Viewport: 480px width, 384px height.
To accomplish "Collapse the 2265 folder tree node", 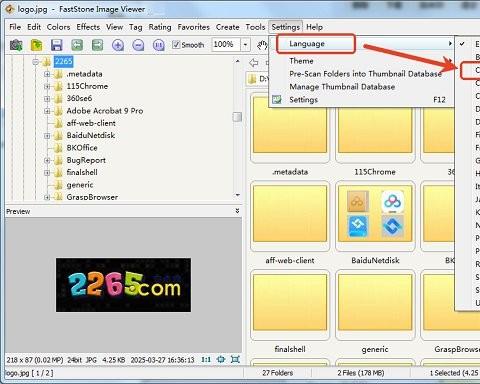I will coord(35,62).
